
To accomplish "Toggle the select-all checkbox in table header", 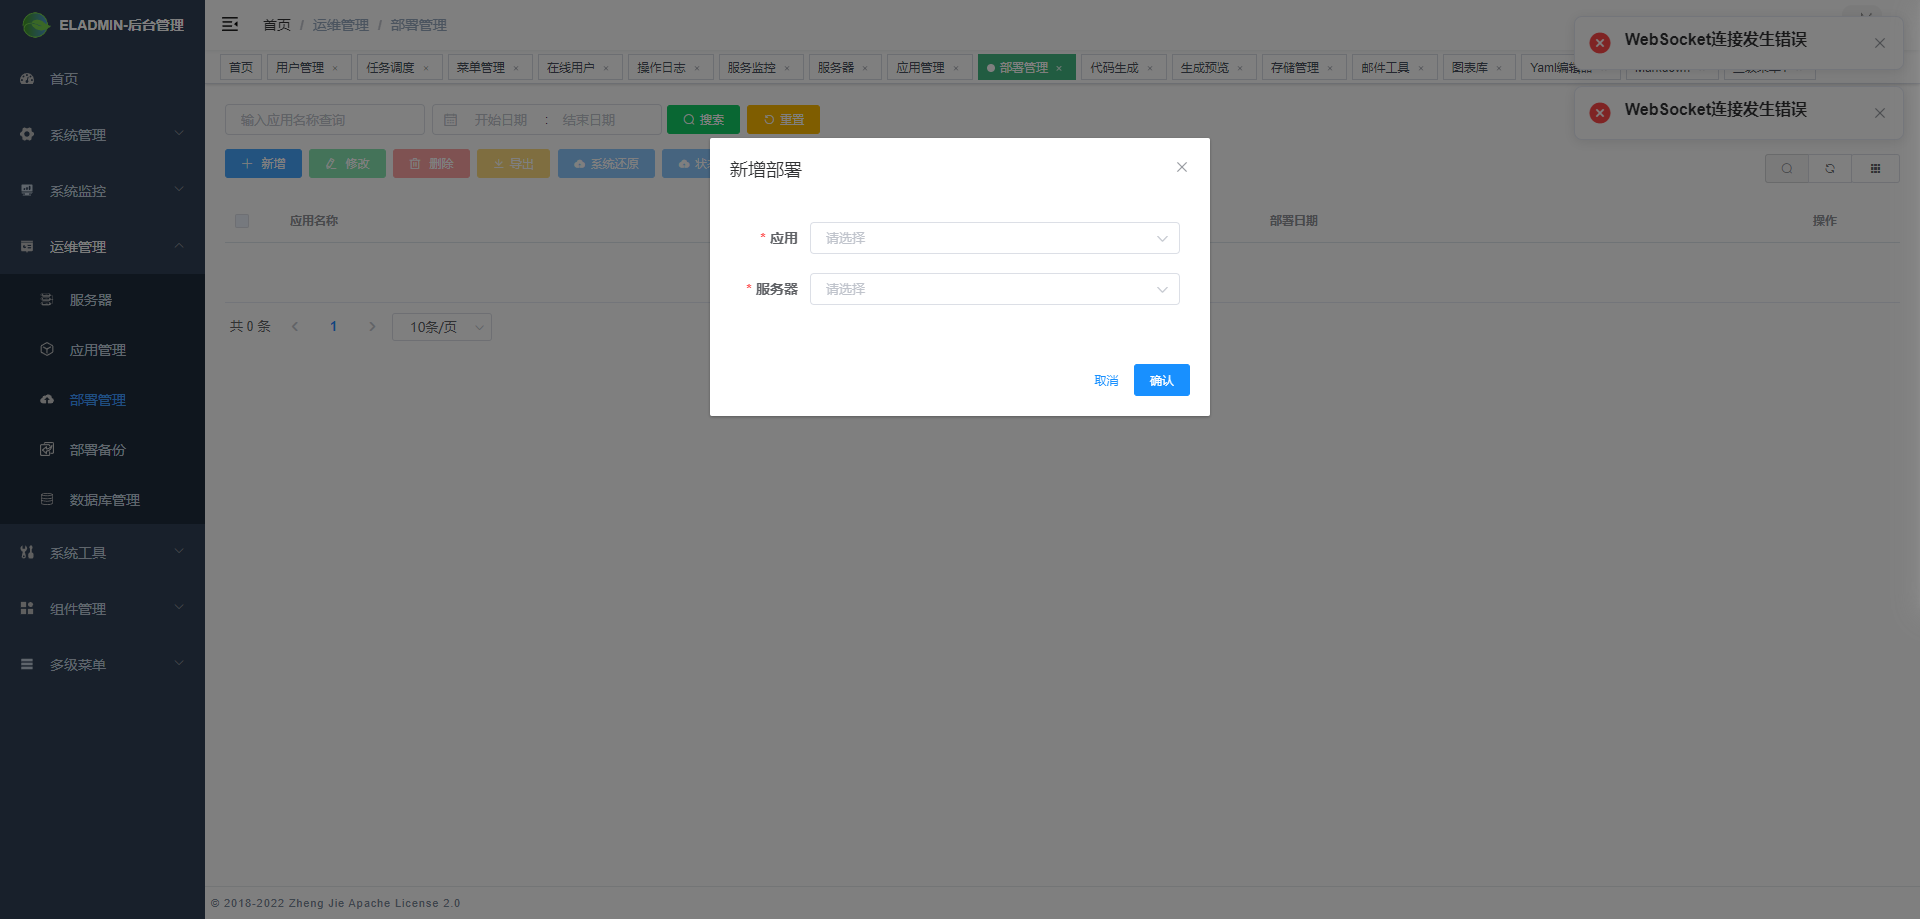I will coord(241,220).
